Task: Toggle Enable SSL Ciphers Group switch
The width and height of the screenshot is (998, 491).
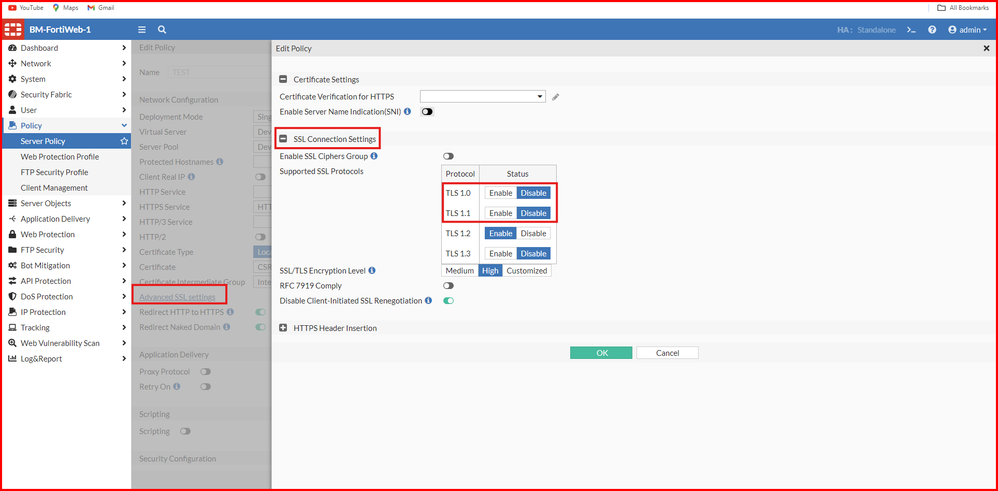Action: click(449, 156)
